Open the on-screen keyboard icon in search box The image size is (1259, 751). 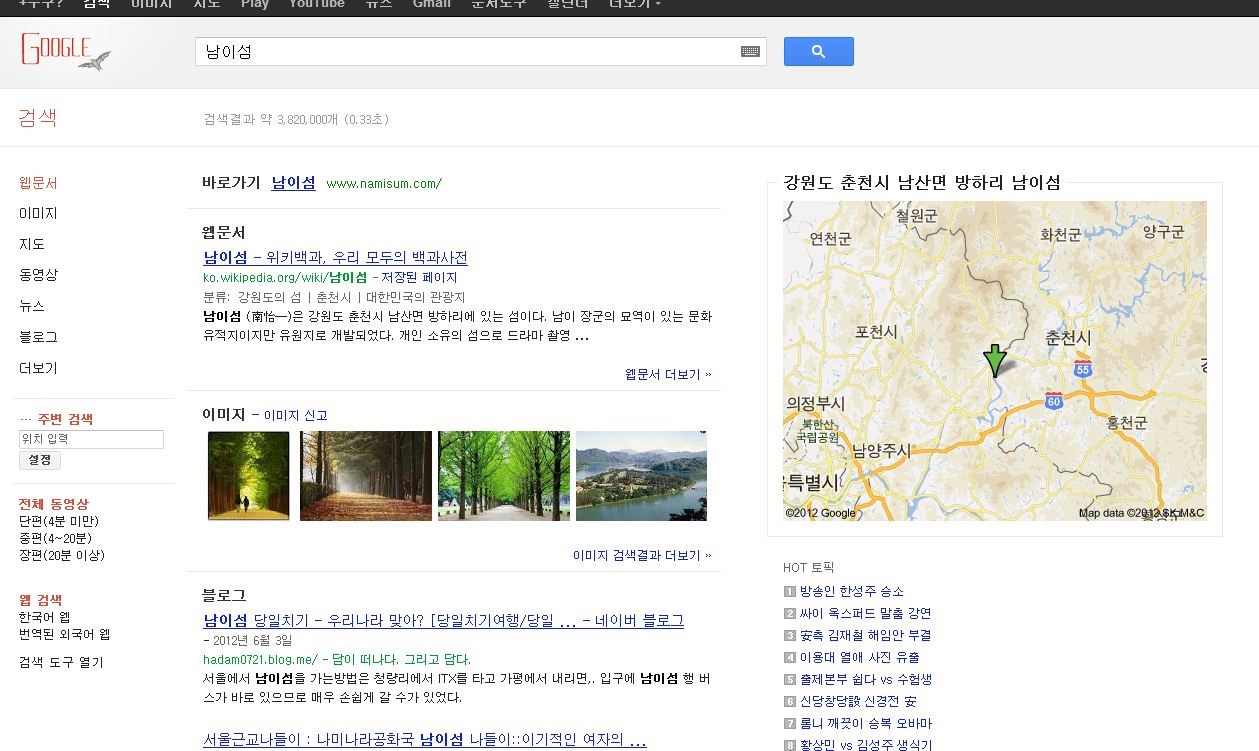pyautogui.click(x=750, y=52)
